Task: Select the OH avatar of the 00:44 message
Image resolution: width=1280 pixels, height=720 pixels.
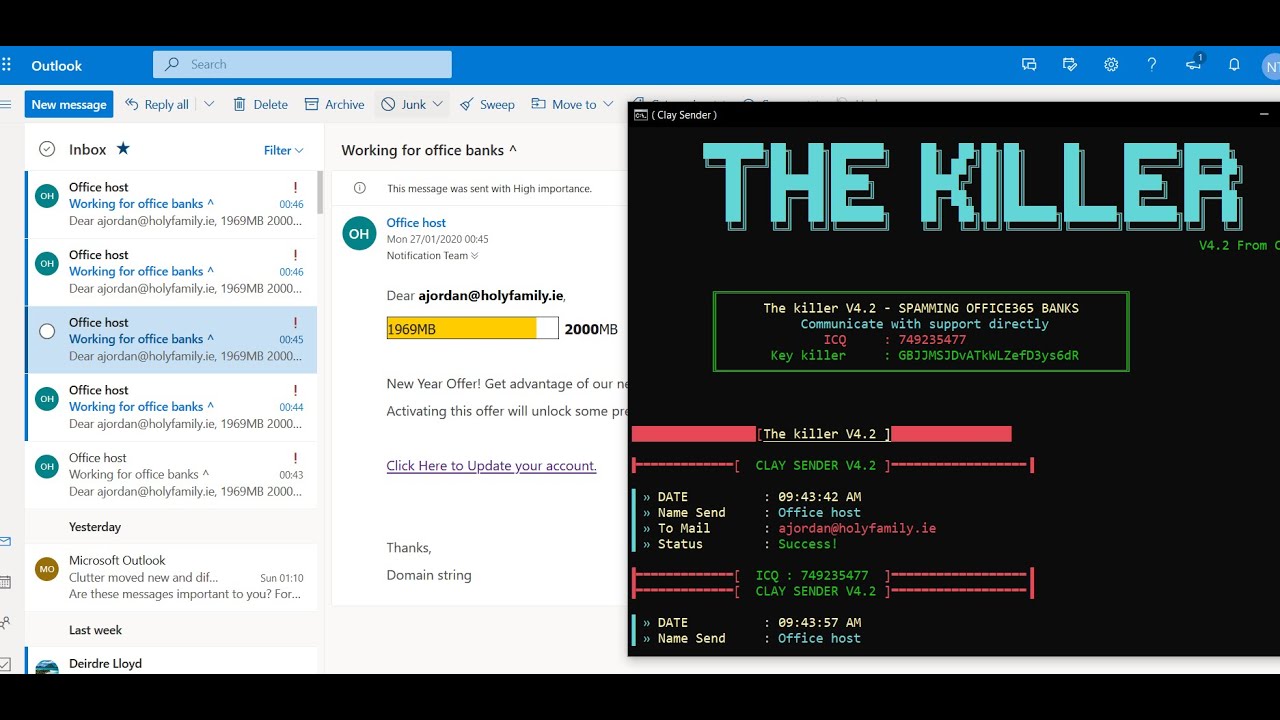Action: click(x=47, y=399)
